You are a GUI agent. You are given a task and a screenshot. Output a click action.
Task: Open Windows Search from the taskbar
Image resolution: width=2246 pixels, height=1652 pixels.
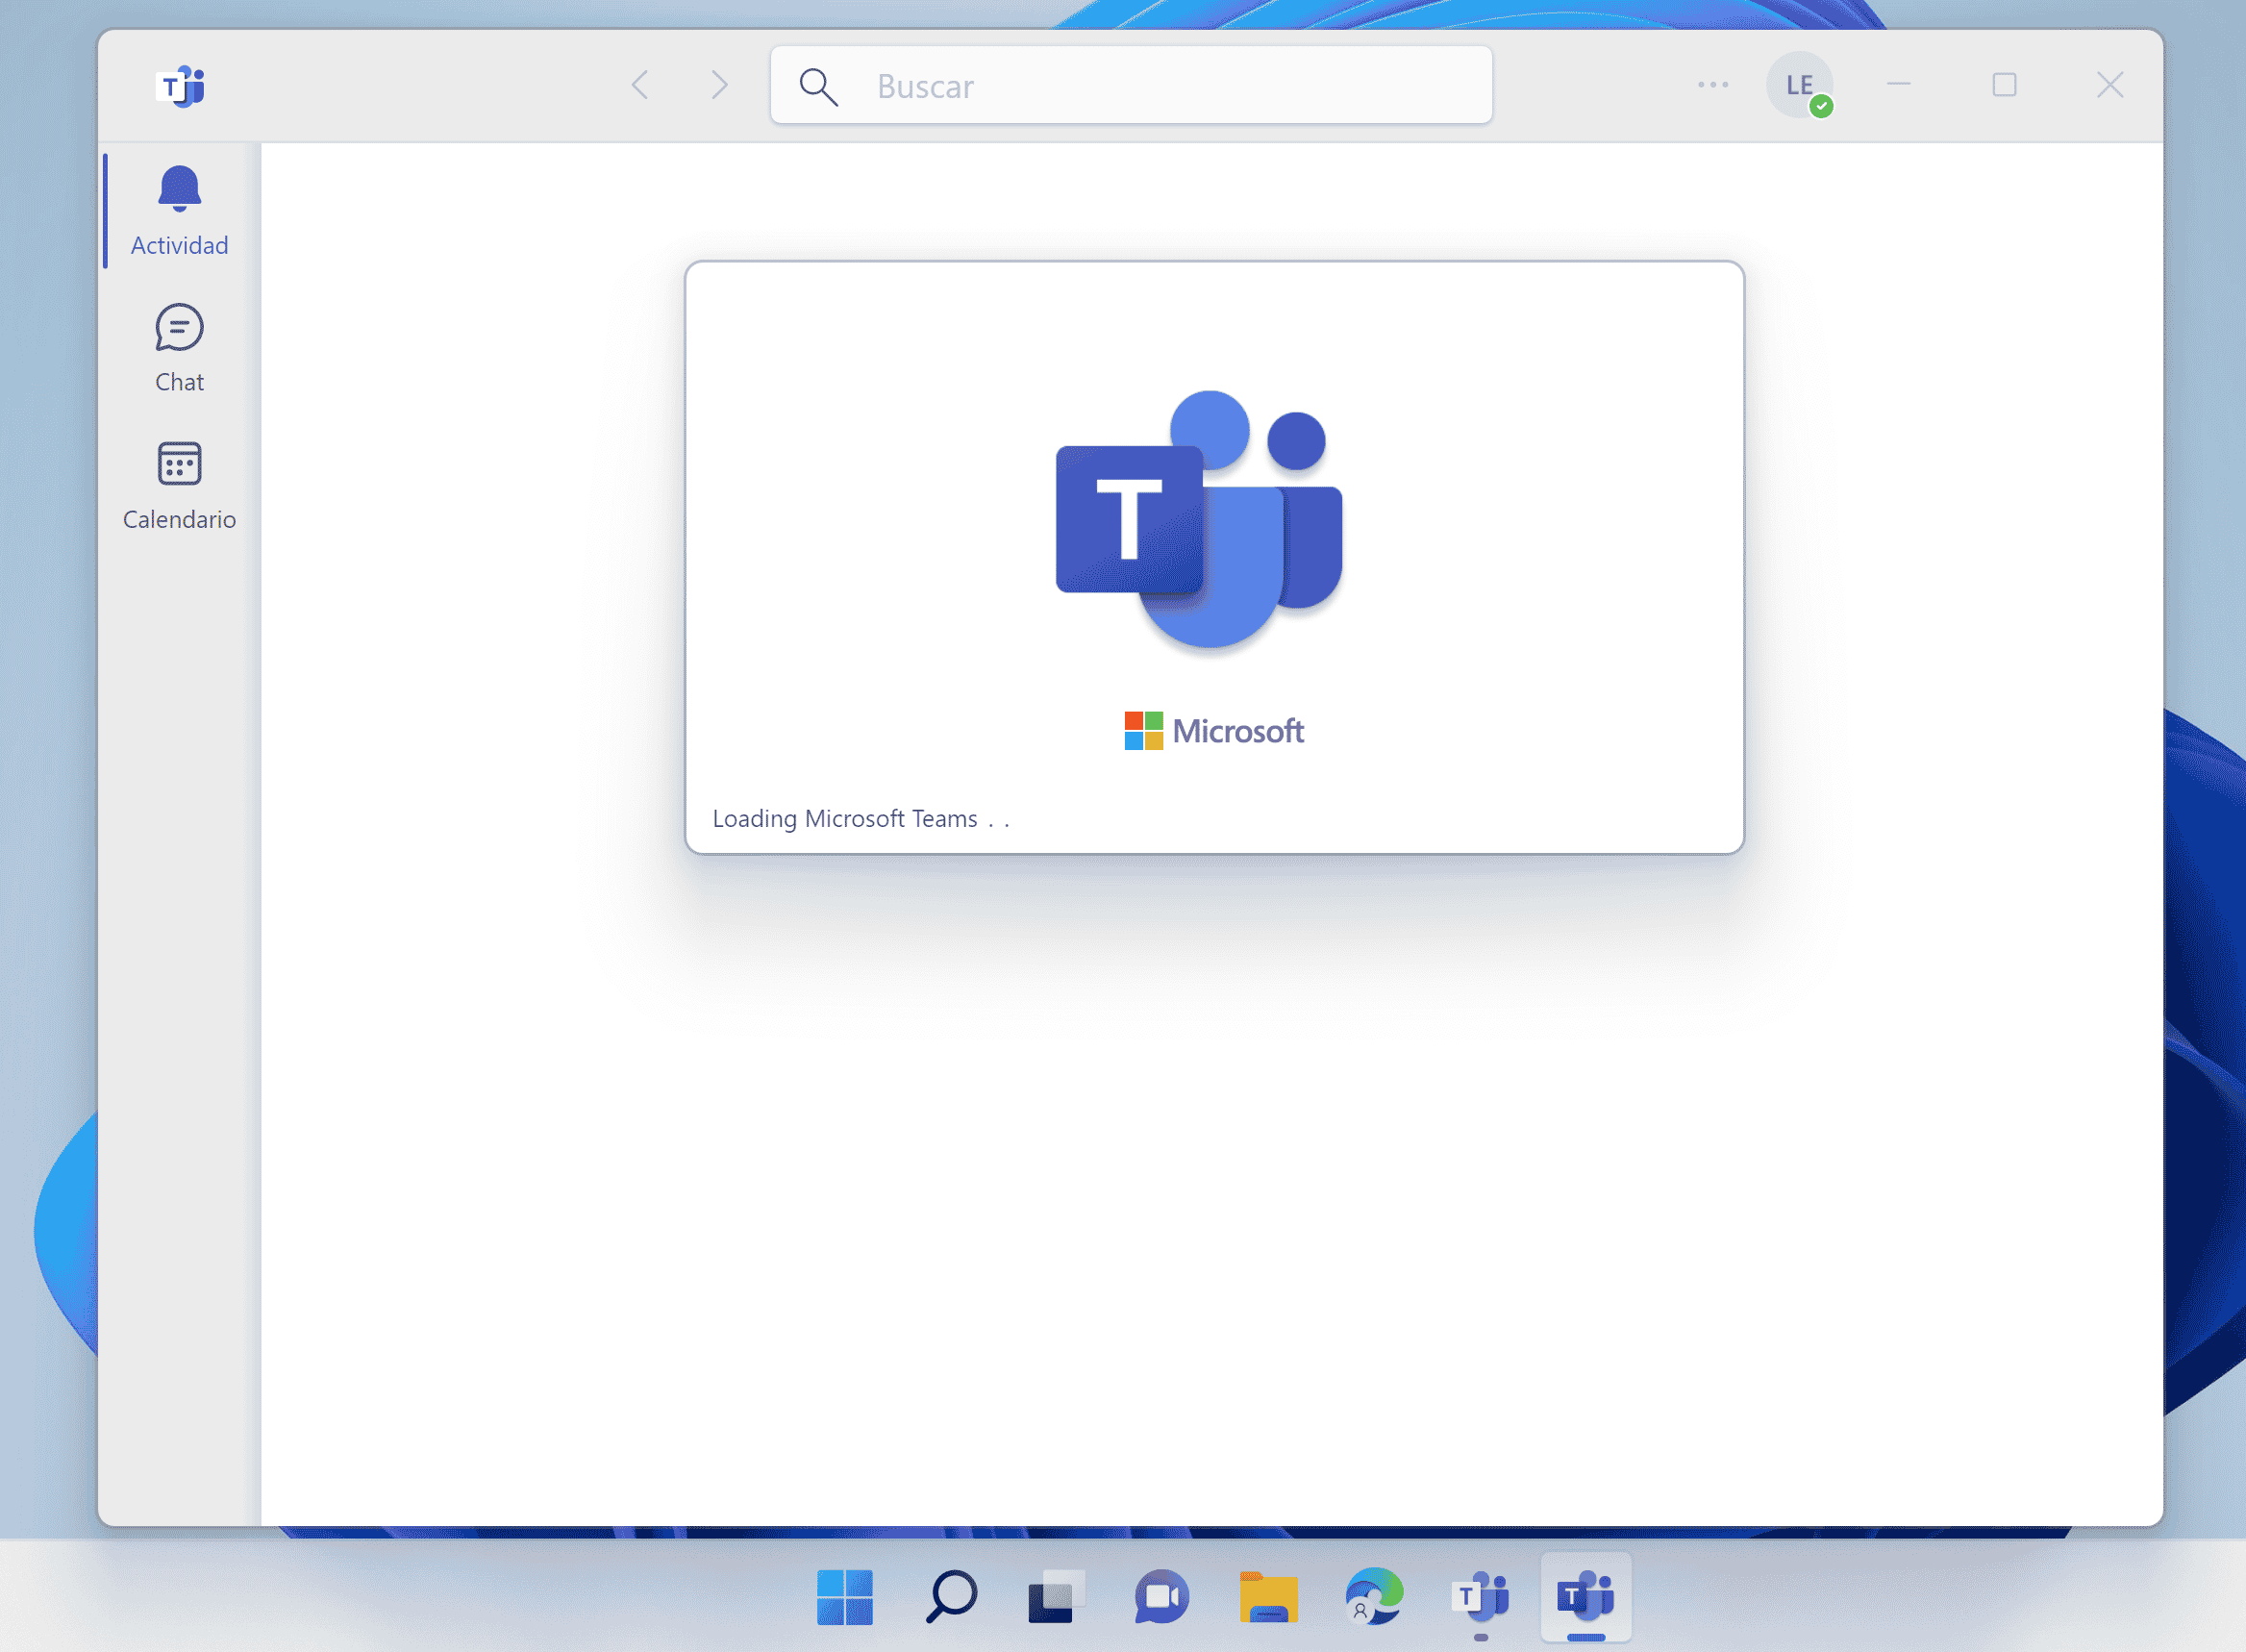[x=951, y=1597]
